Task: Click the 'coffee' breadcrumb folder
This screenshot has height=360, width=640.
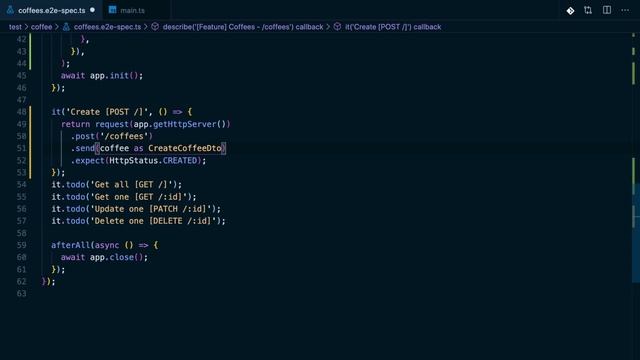Action: click(x=42, y=27)
